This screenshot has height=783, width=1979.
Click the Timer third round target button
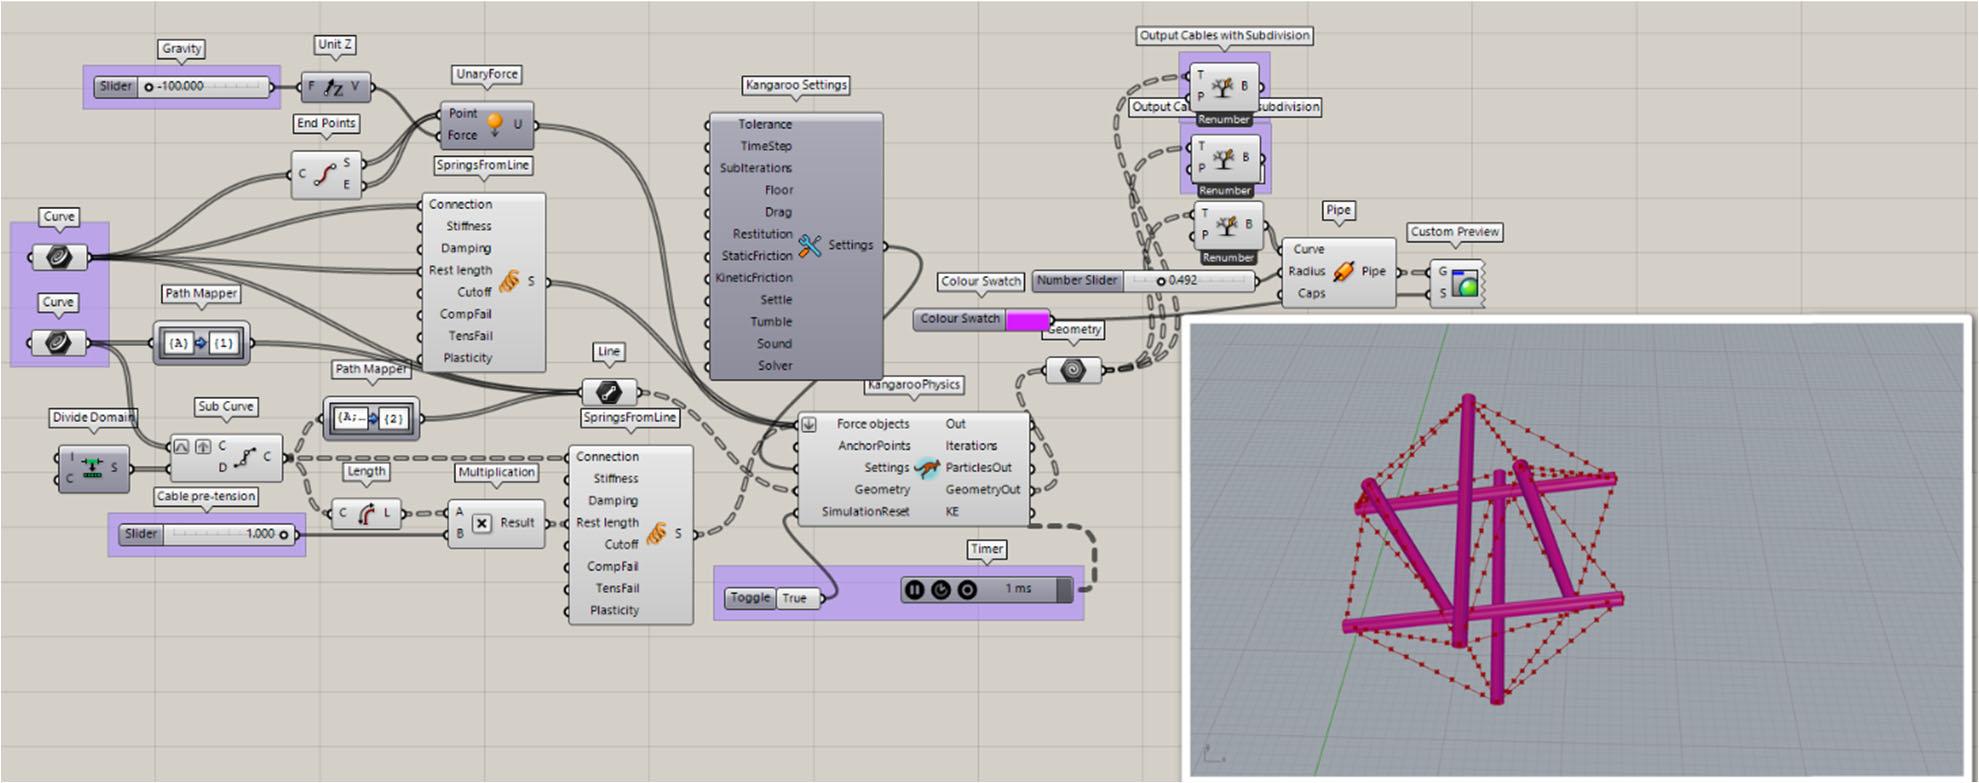(x=966, y=590)
